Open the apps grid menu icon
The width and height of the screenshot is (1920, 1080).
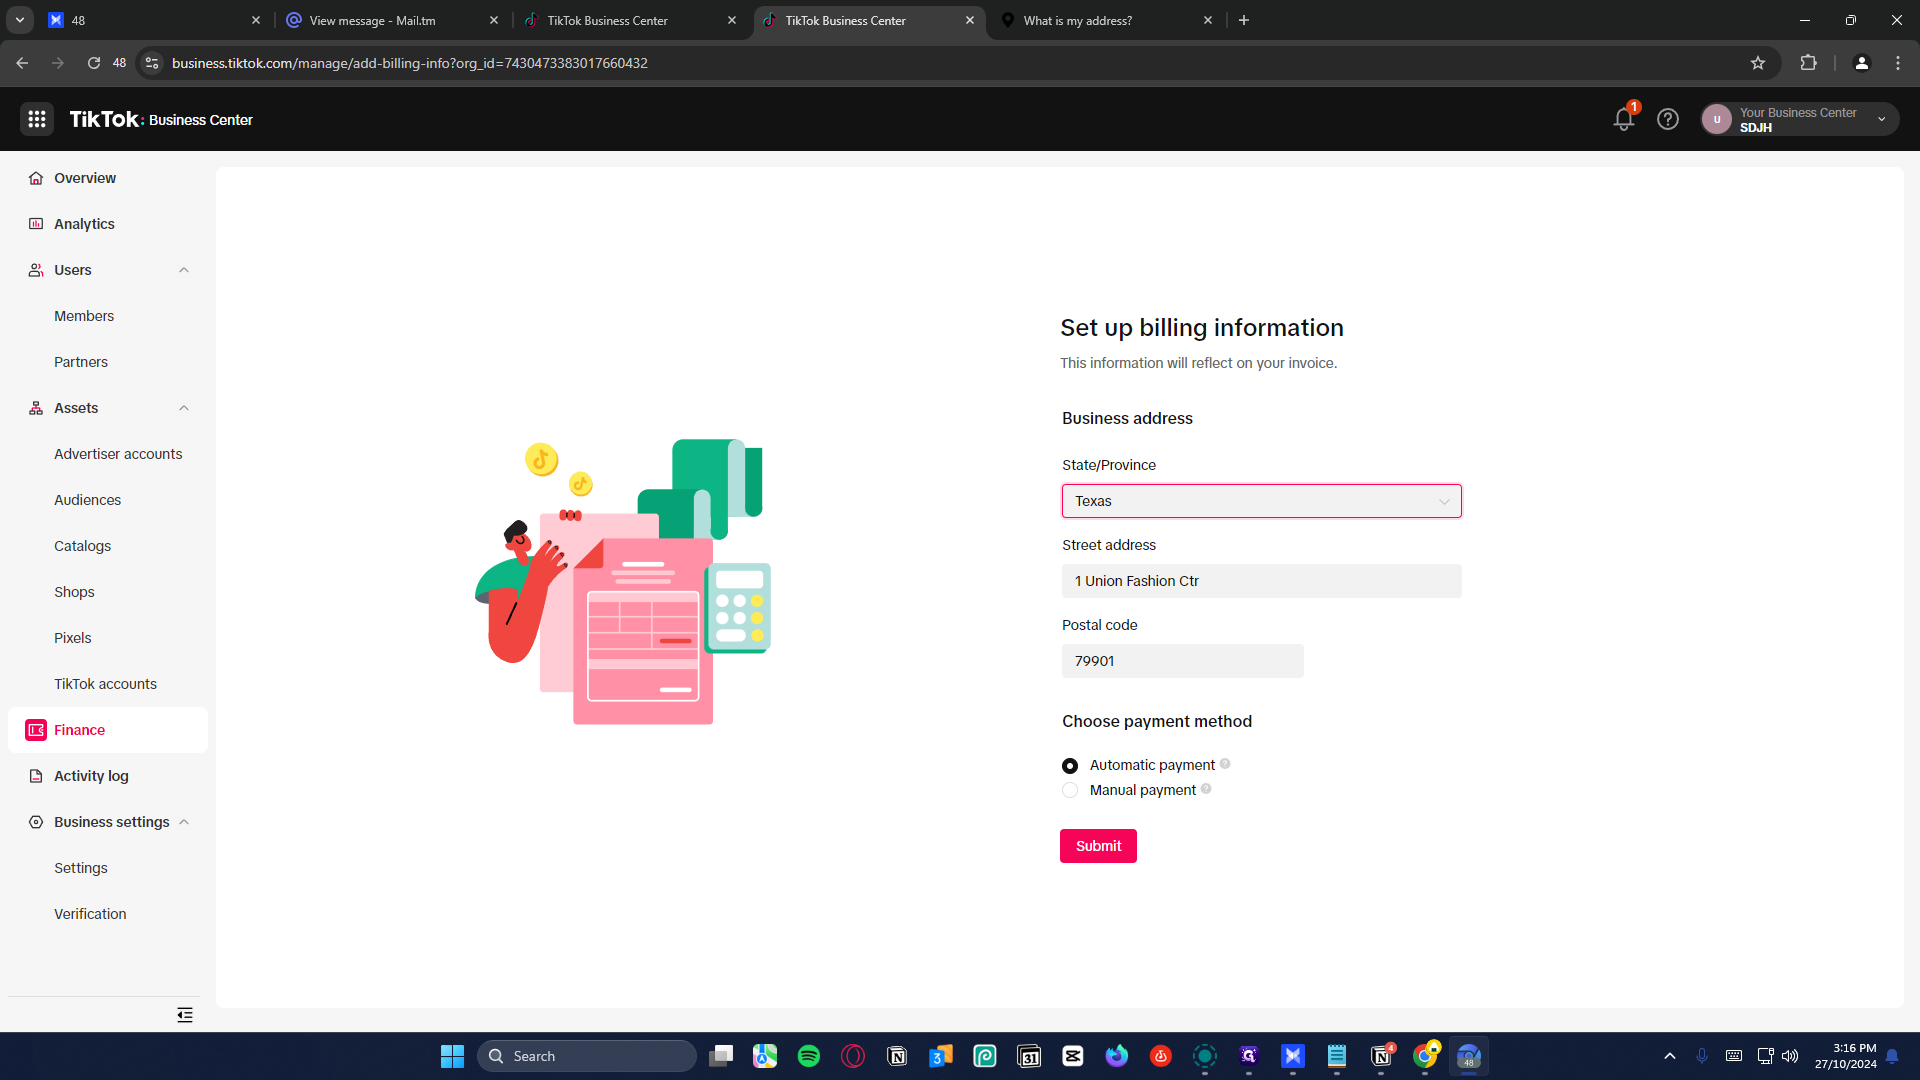(x=37, y=119)
